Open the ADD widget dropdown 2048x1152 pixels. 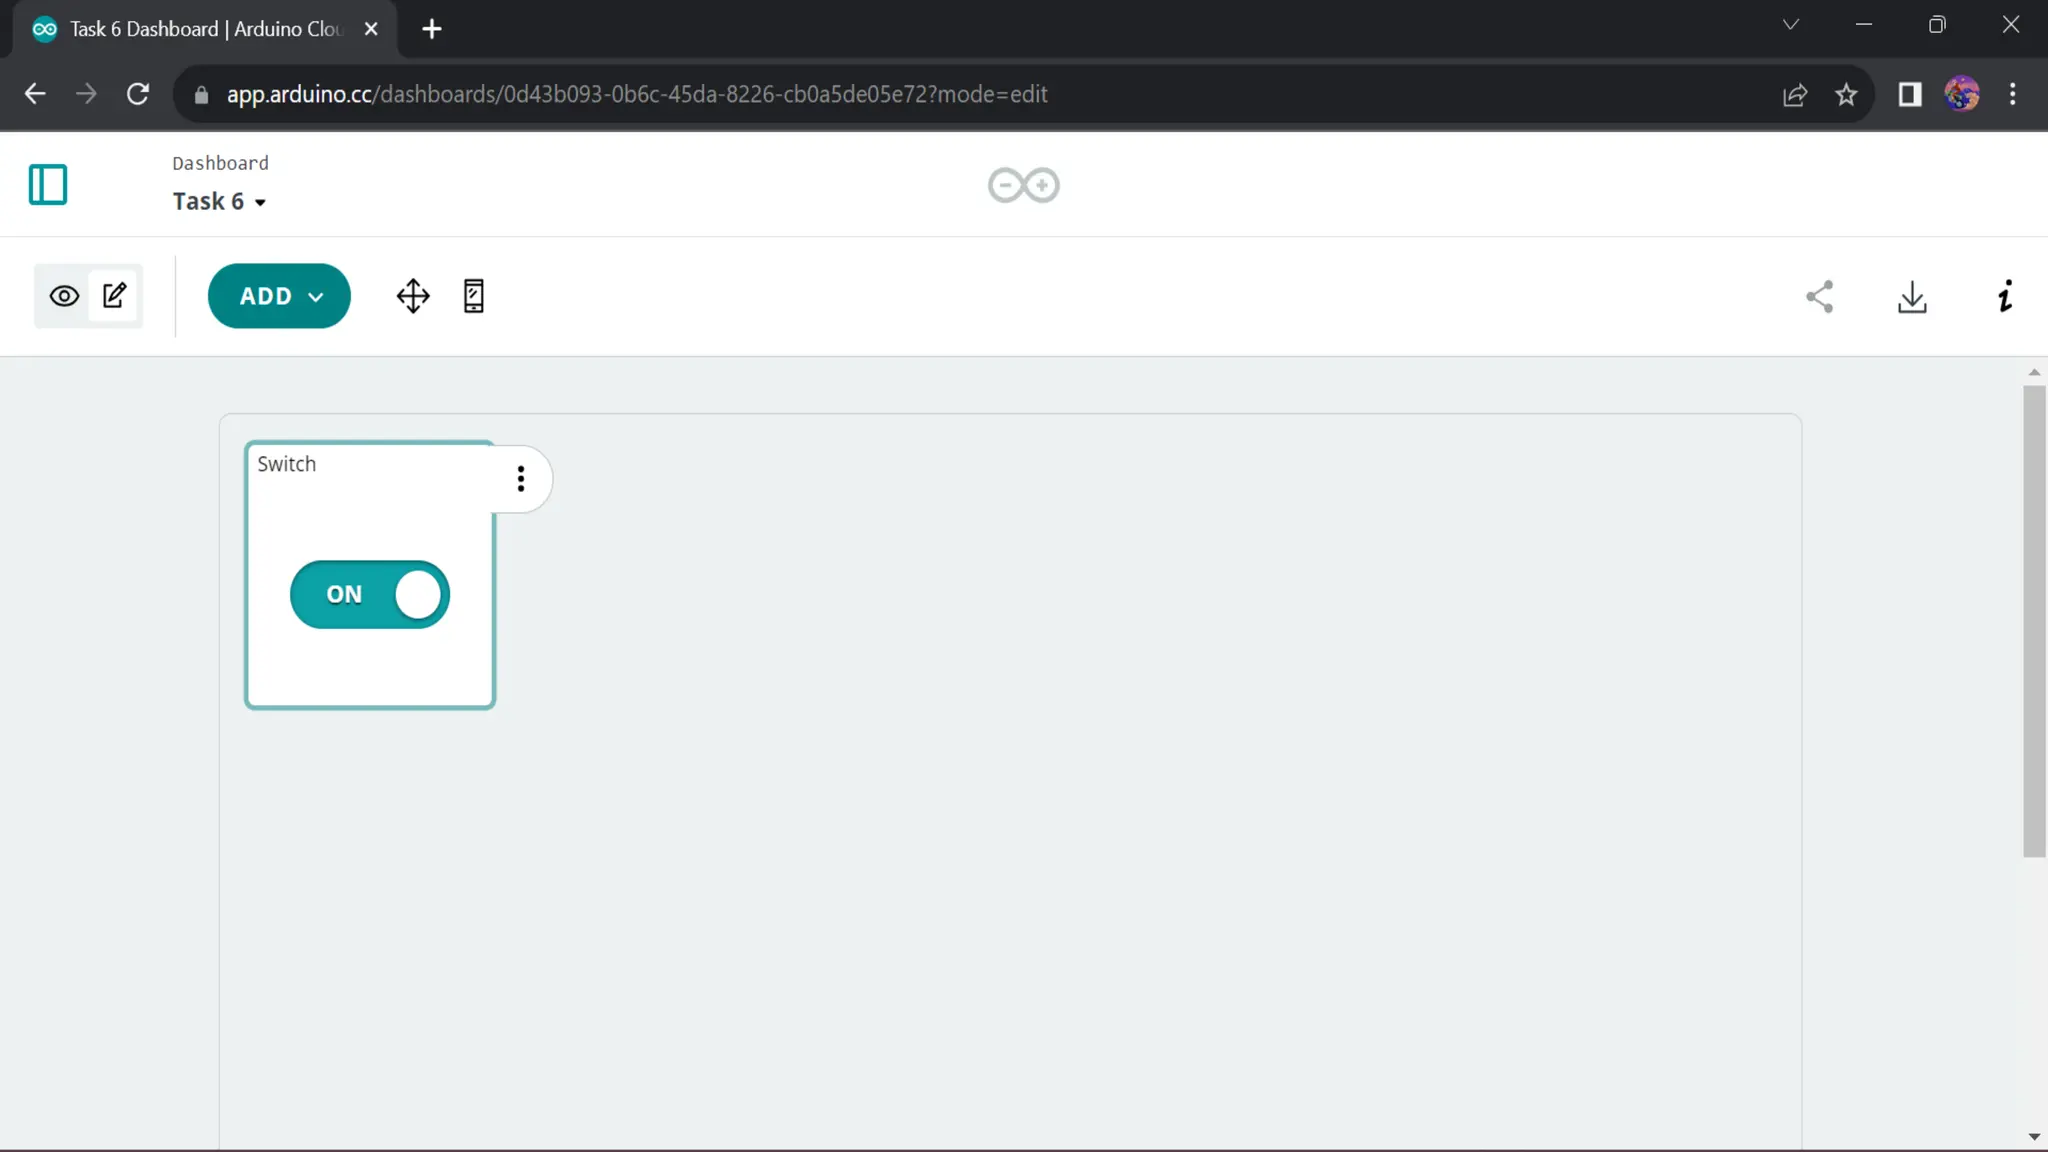pos(279,296)
